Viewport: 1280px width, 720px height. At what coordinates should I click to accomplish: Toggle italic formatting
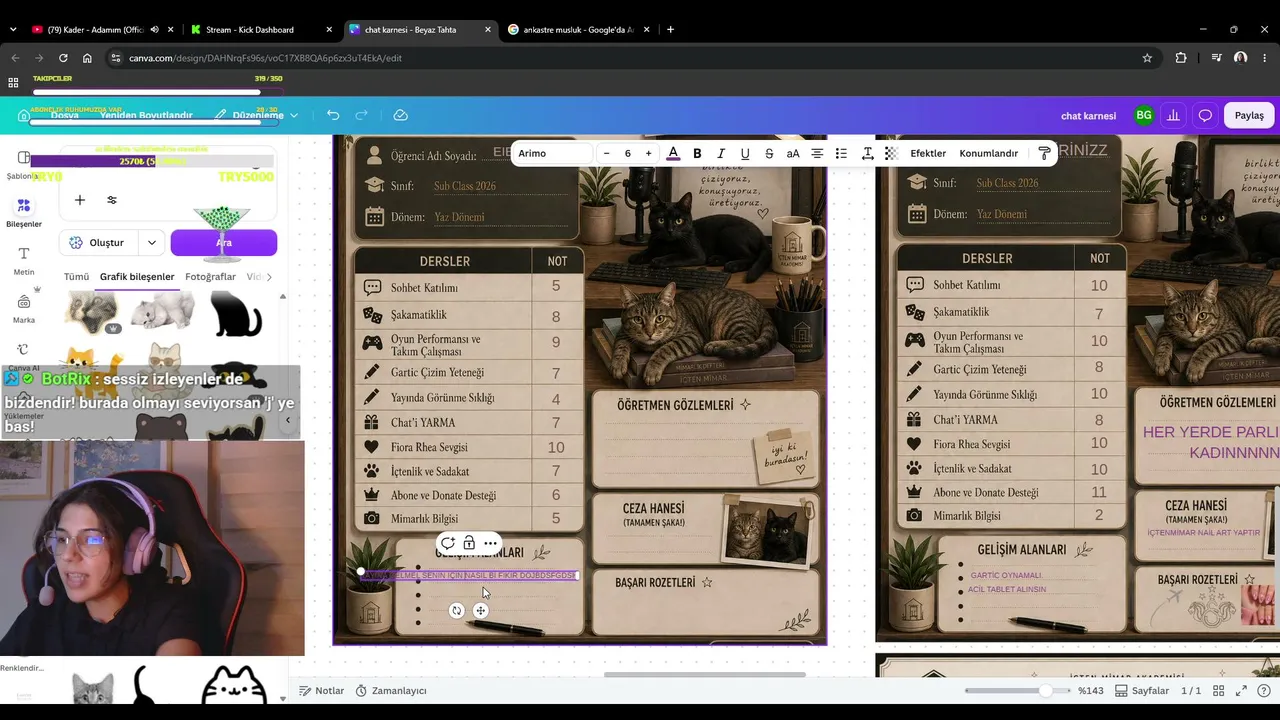pyautogui.click(x=721, y=153)
